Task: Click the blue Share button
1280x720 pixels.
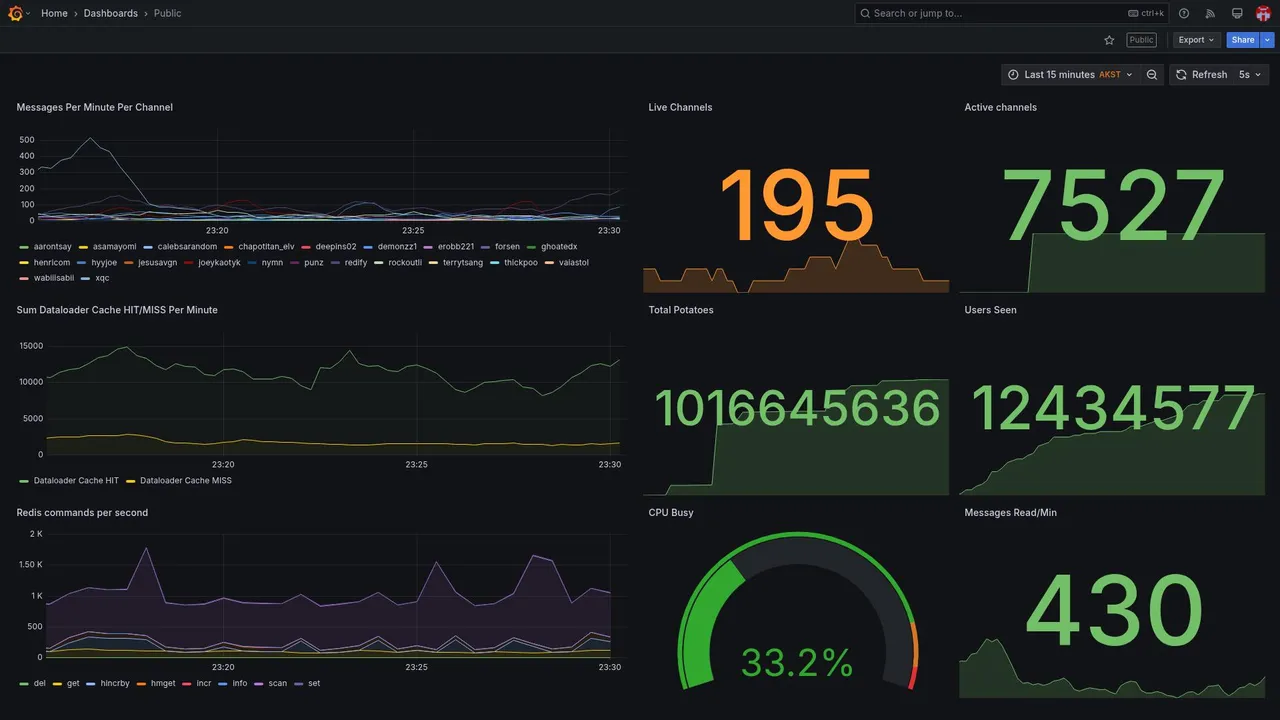Action: [x=1243, y=40]
